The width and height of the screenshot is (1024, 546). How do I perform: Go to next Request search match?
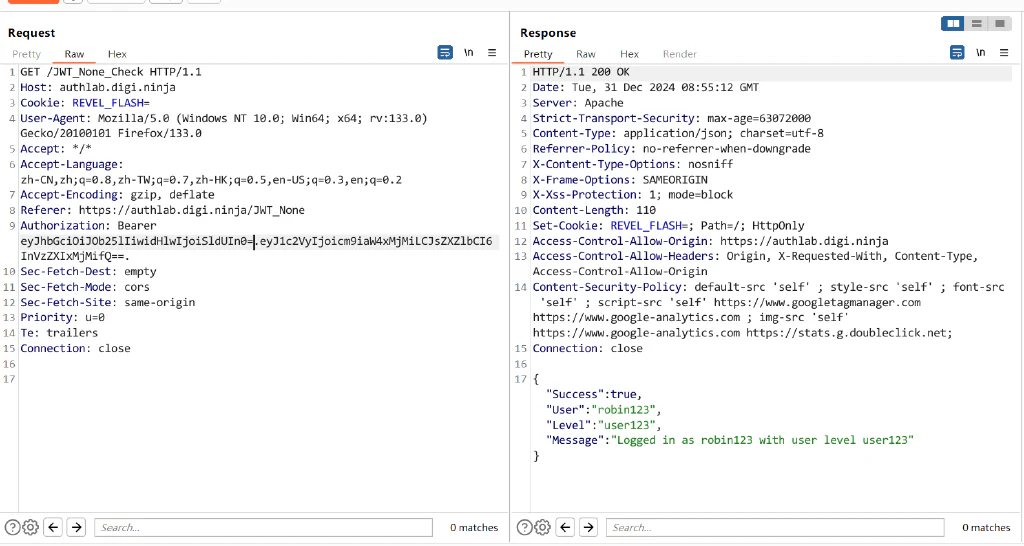76,527
